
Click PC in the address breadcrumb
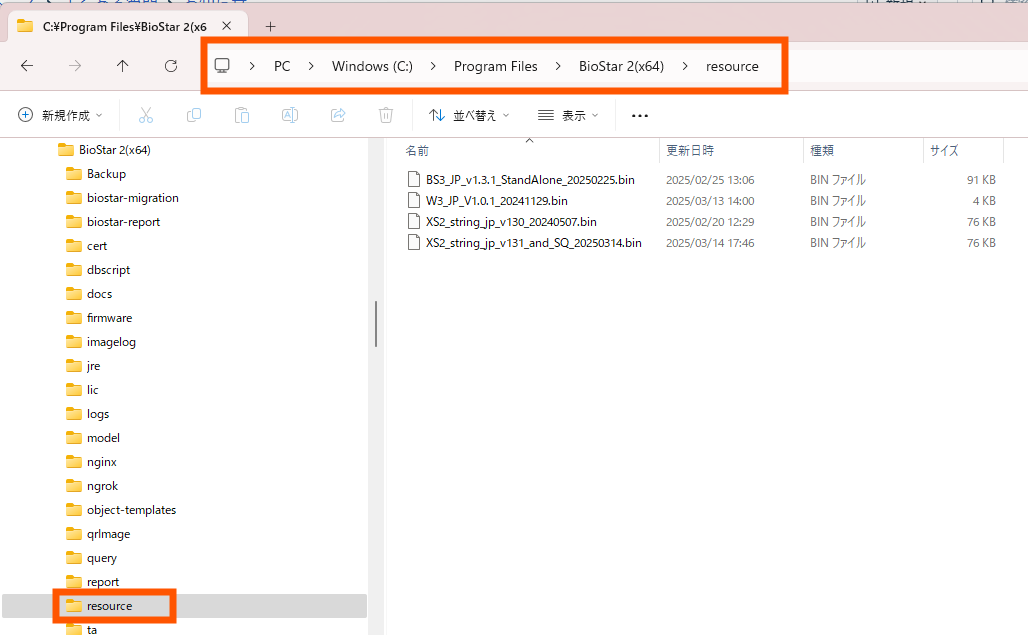coord(282,66)
